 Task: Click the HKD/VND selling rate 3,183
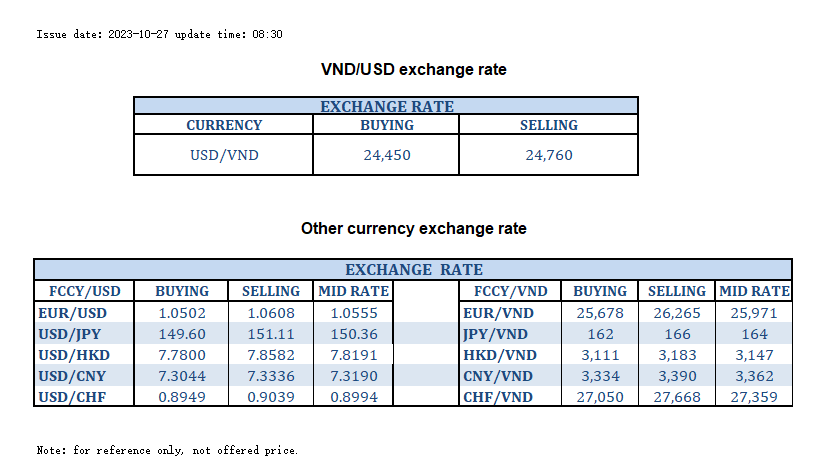[x=677, y=355]
